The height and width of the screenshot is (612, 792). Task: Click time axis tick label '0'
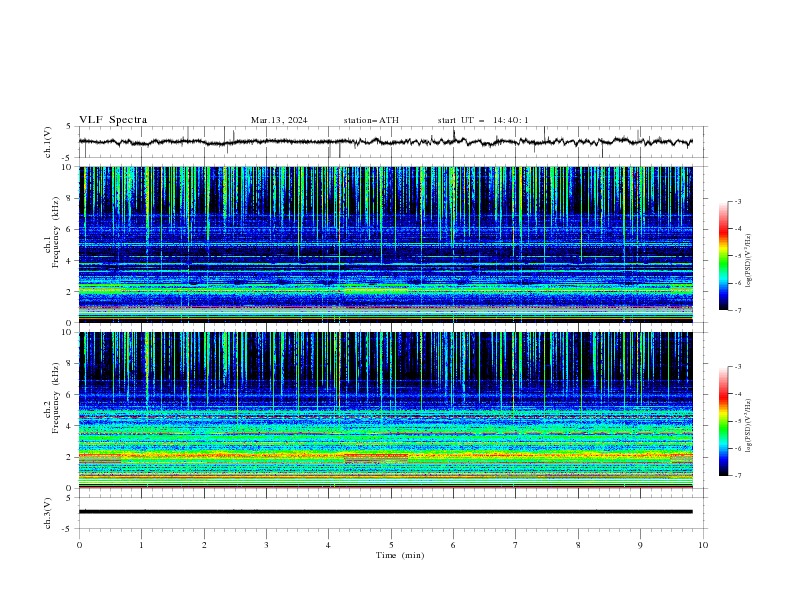[x=79, y=545]
